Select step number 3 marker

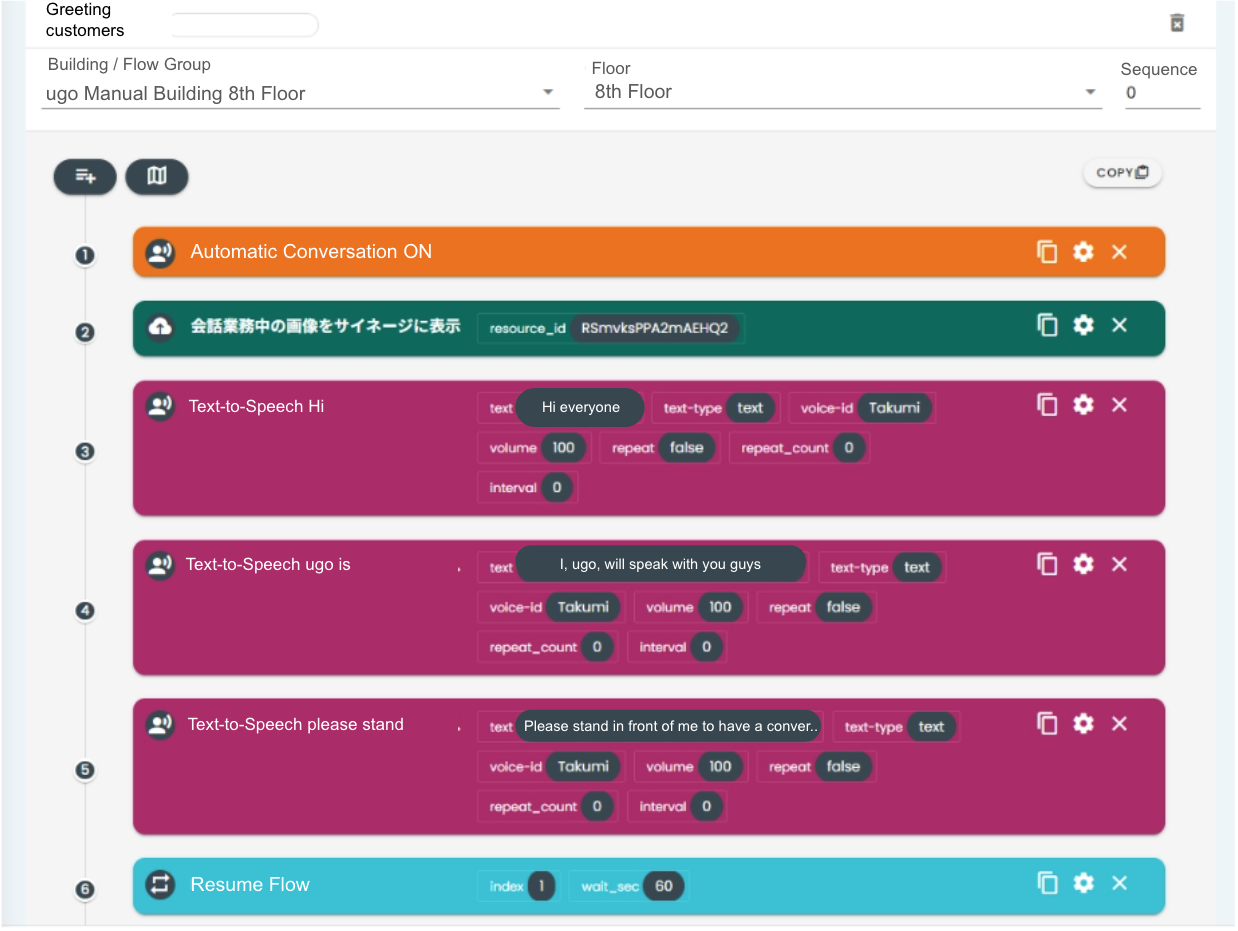coord(85,452)
